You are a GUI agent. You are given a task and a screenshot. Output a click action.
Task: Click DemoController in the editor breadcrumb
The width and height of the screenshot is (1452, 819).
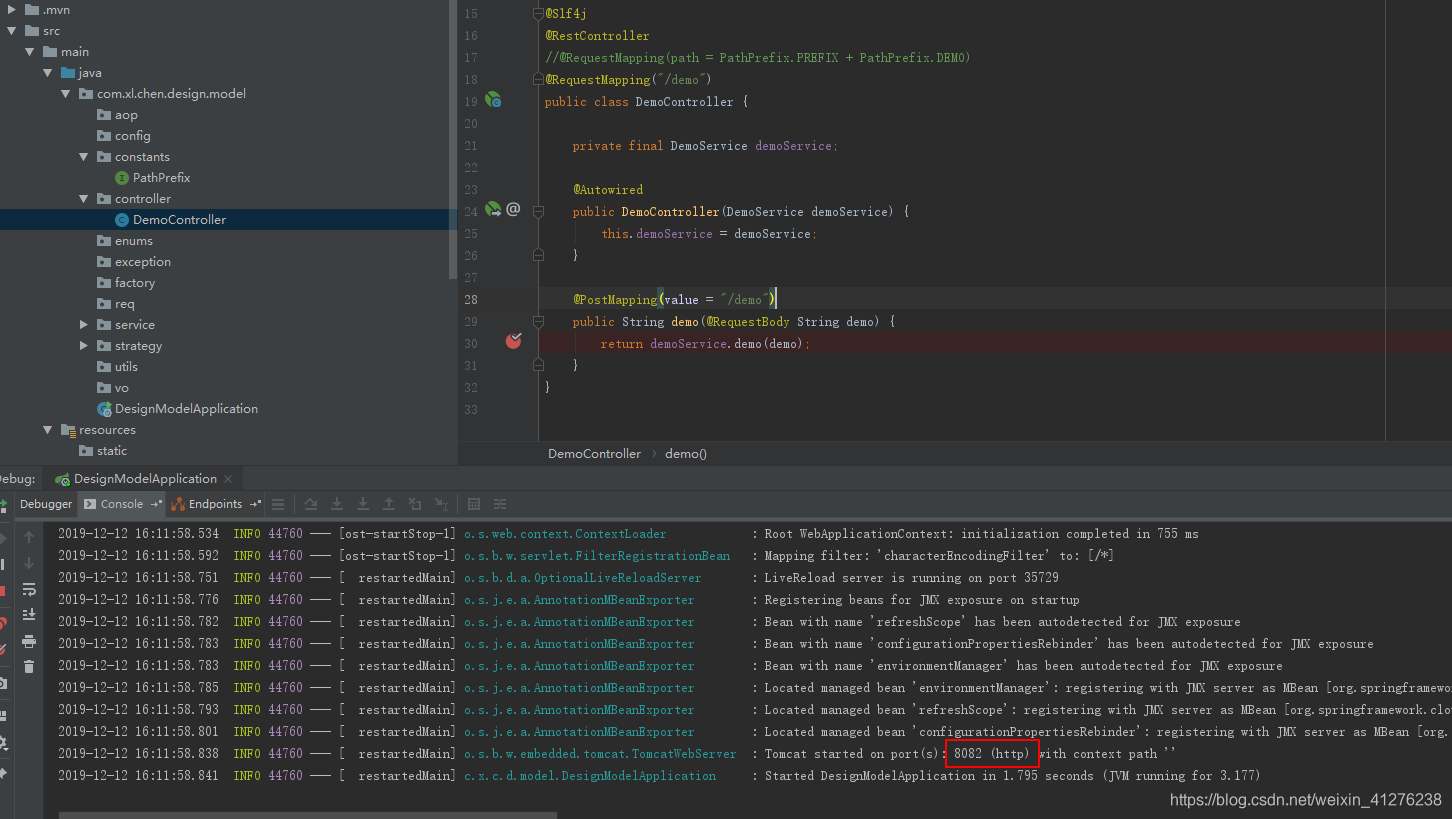[x=594, y=453]
